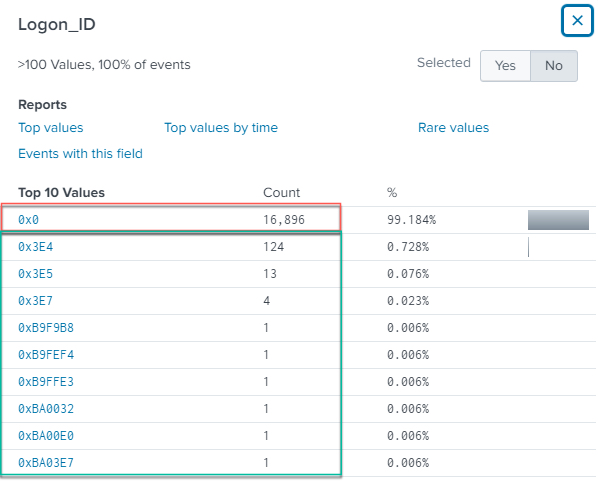
Task: Click the percentage bar for 0x0
Action: [x=558, y=220]
